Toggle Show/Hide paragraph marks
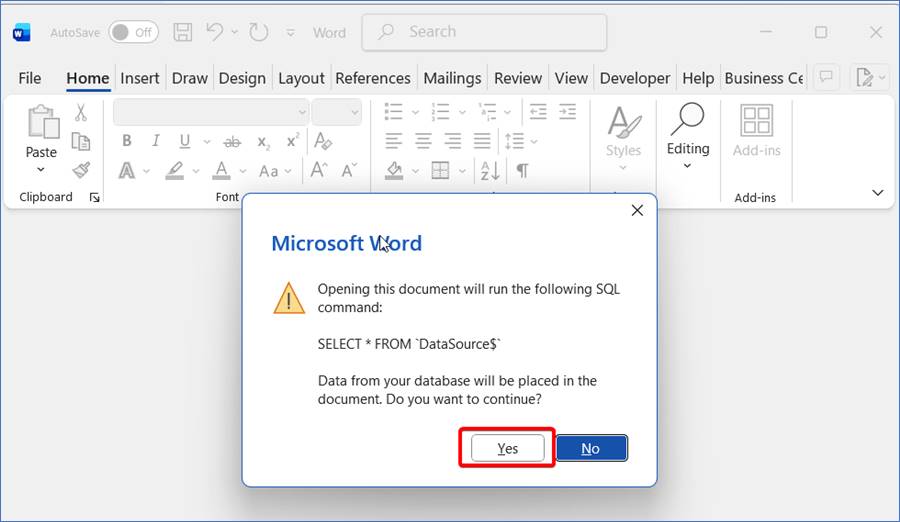This screenshot has width=900, height=522. 522,171
